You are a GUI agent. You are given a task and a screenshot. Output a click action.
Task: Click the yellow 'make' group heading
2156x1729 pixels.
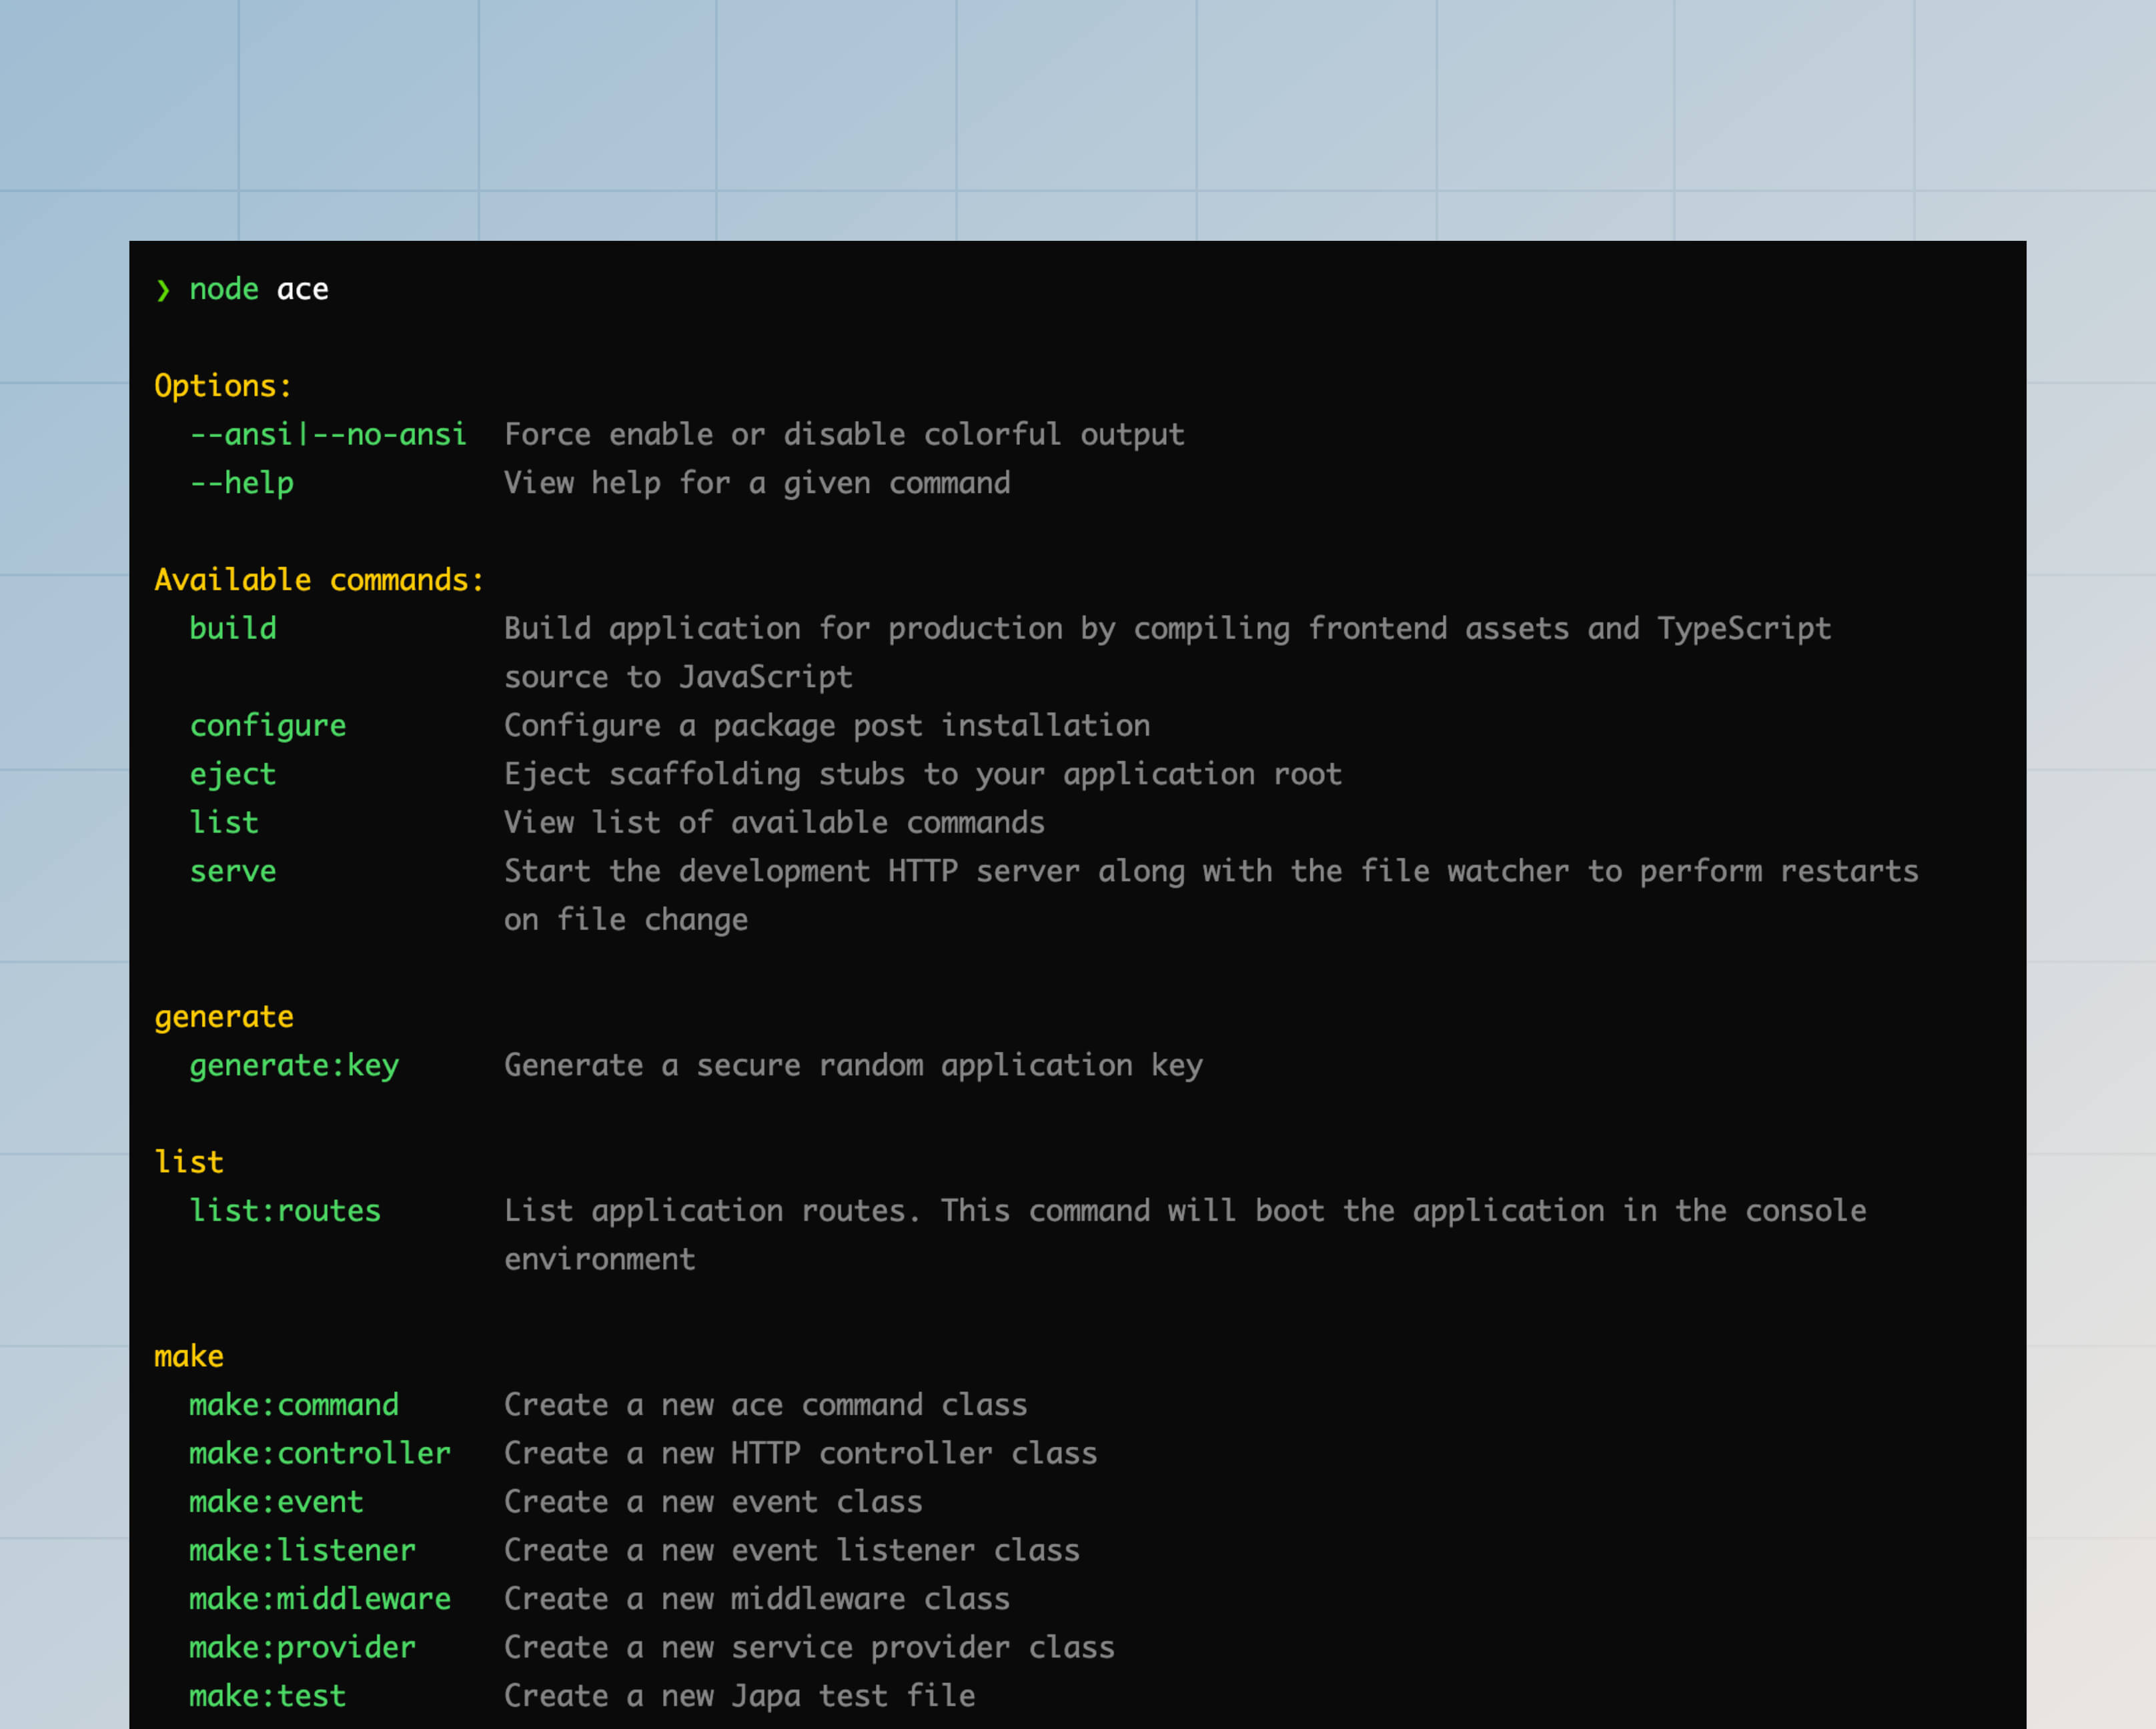pos(188,1356)
